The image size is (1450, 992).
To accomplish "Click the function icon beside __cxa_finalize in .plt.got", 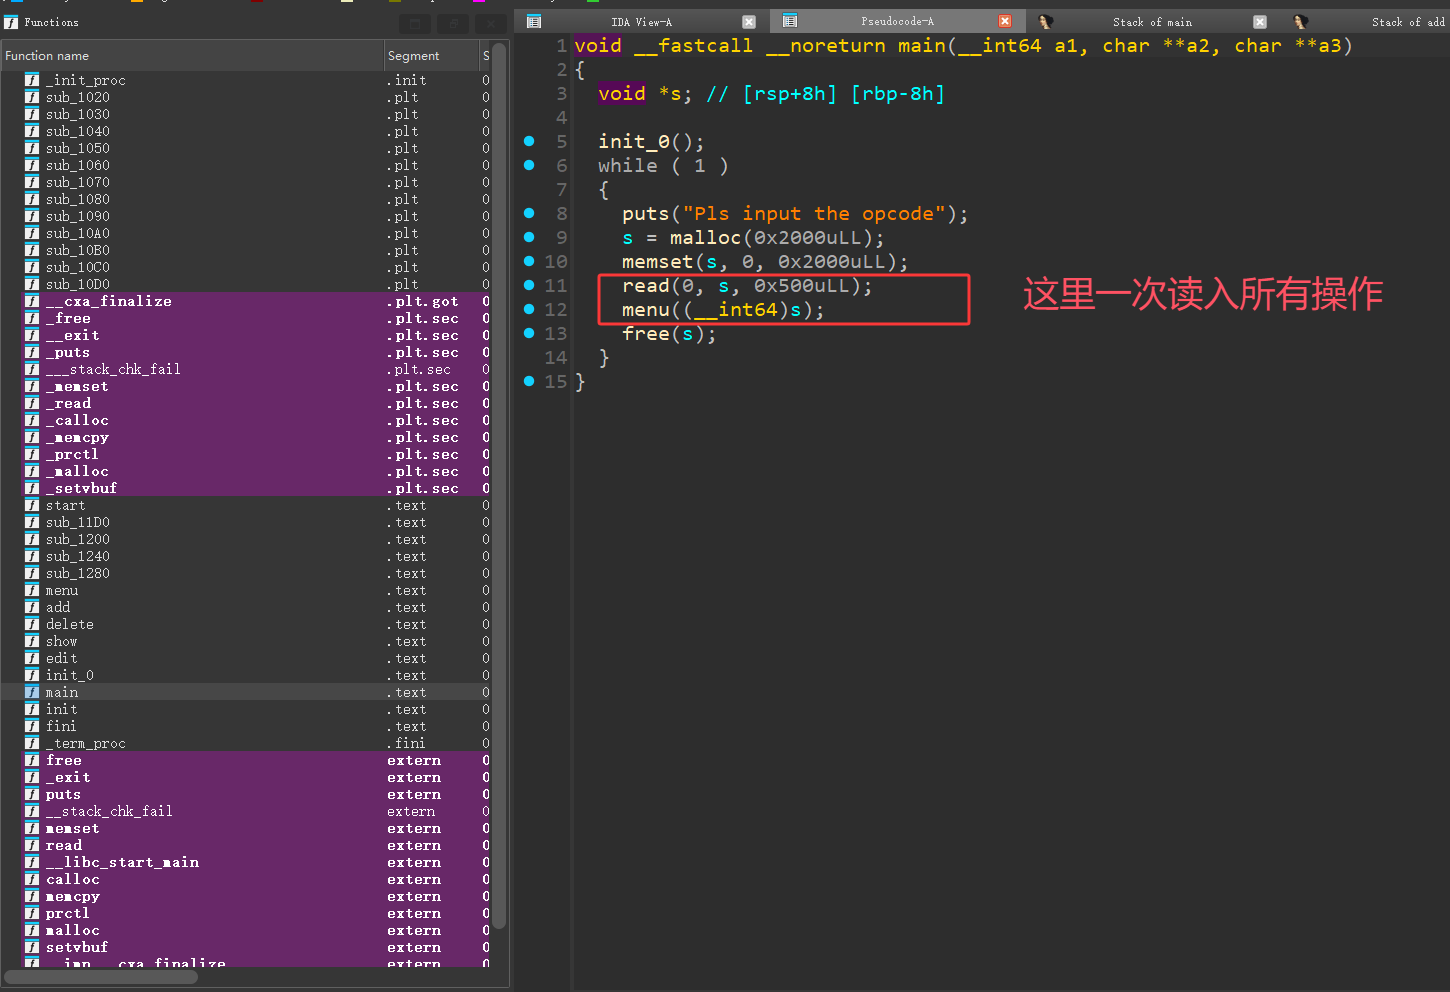I will [32, 301].
